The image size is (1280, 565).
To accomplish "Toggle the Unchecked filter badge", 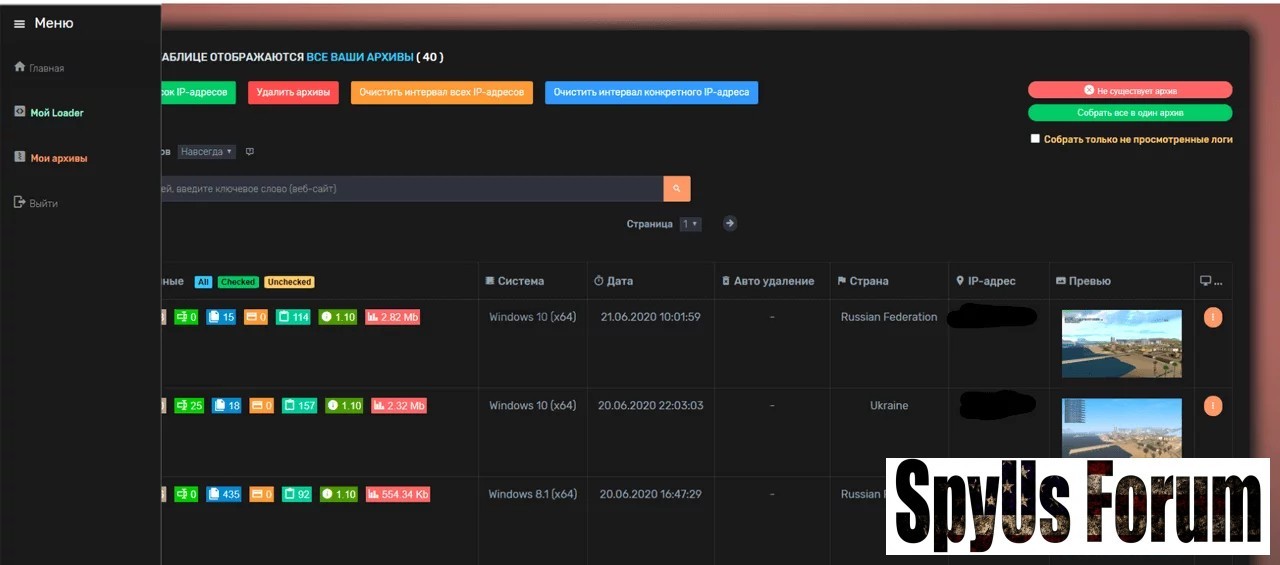I will click(289, 282).
